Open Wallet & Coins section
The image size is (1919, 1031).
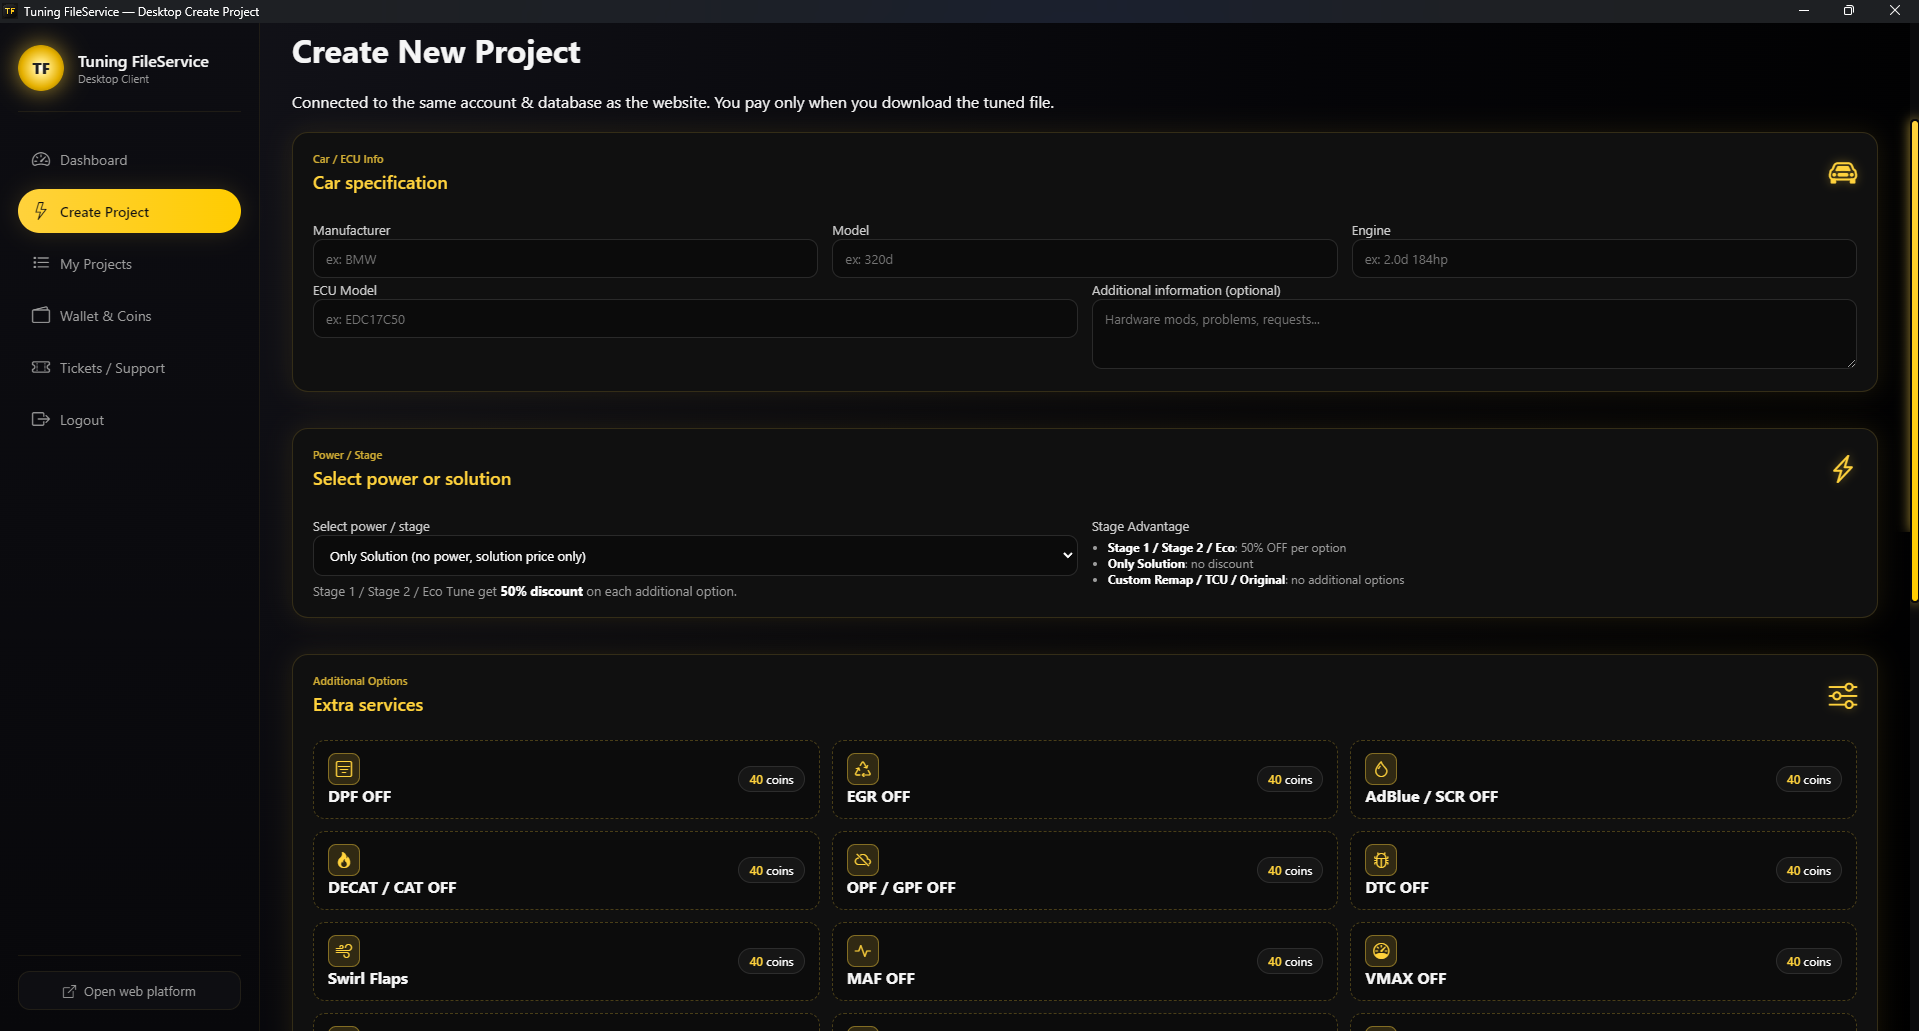(105, 316)
